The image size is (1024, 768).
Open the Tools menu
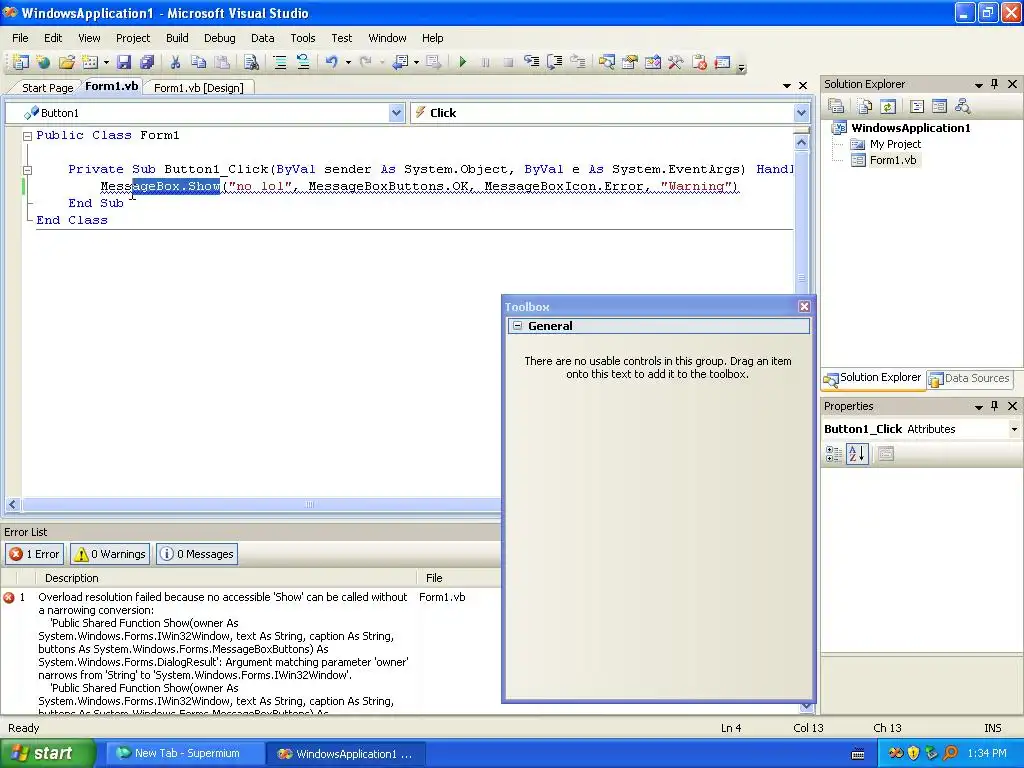pos(302,38)
